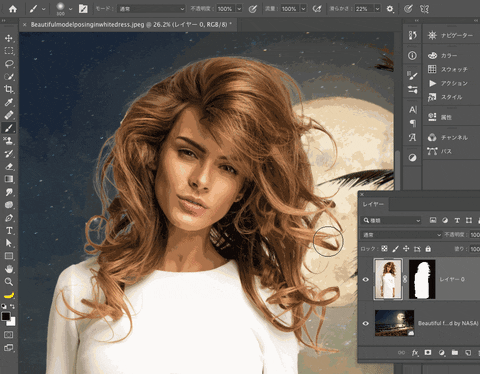Hide the Beautiful f...d by NASA layer

(366, 323)
